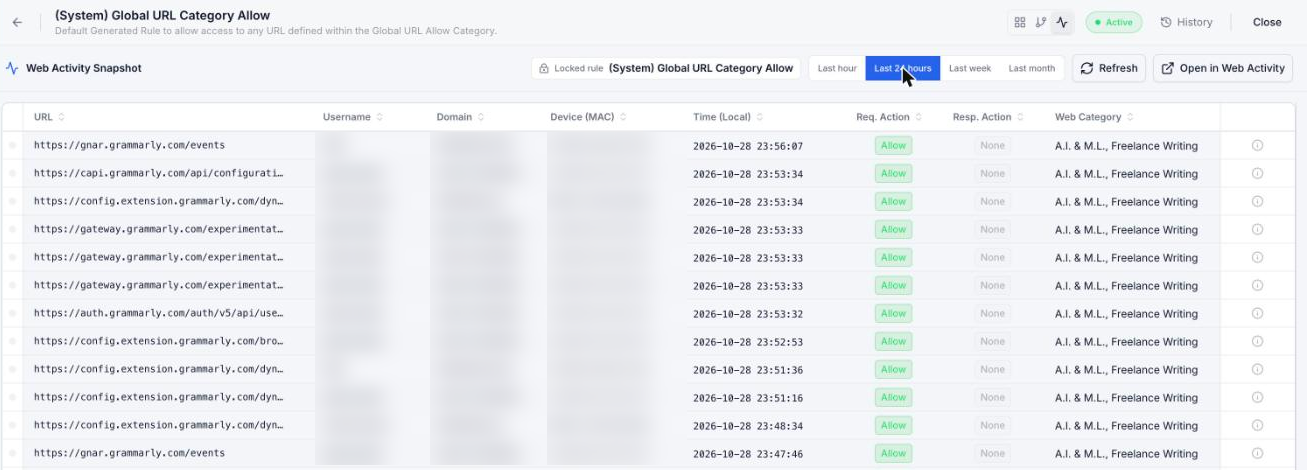Sort by the Resp. Action column
1307x470 pixels.
tap(988, 117)
